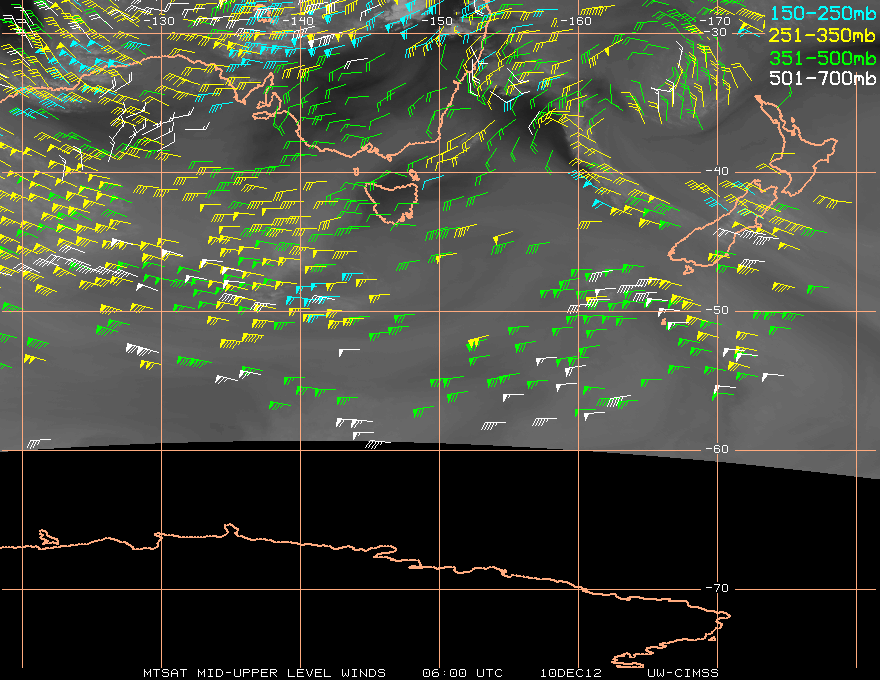
Task: Click the 501-700mb legend label
Action: tap(822, 78)
